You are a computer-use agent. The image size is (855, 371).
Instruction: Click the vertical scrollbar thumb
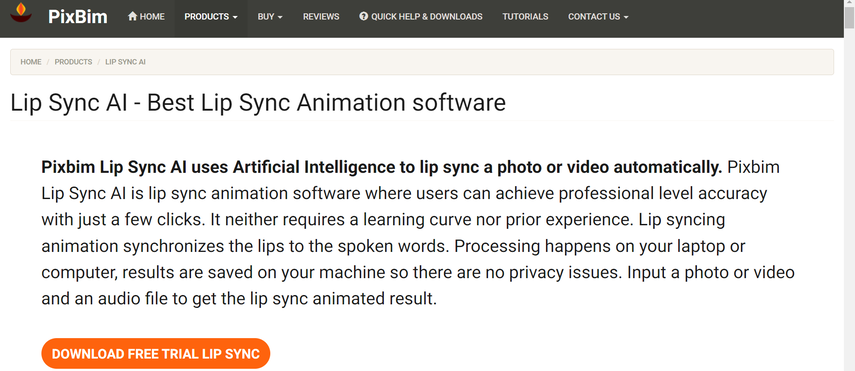pyautogui.click(x=849, y=17)
